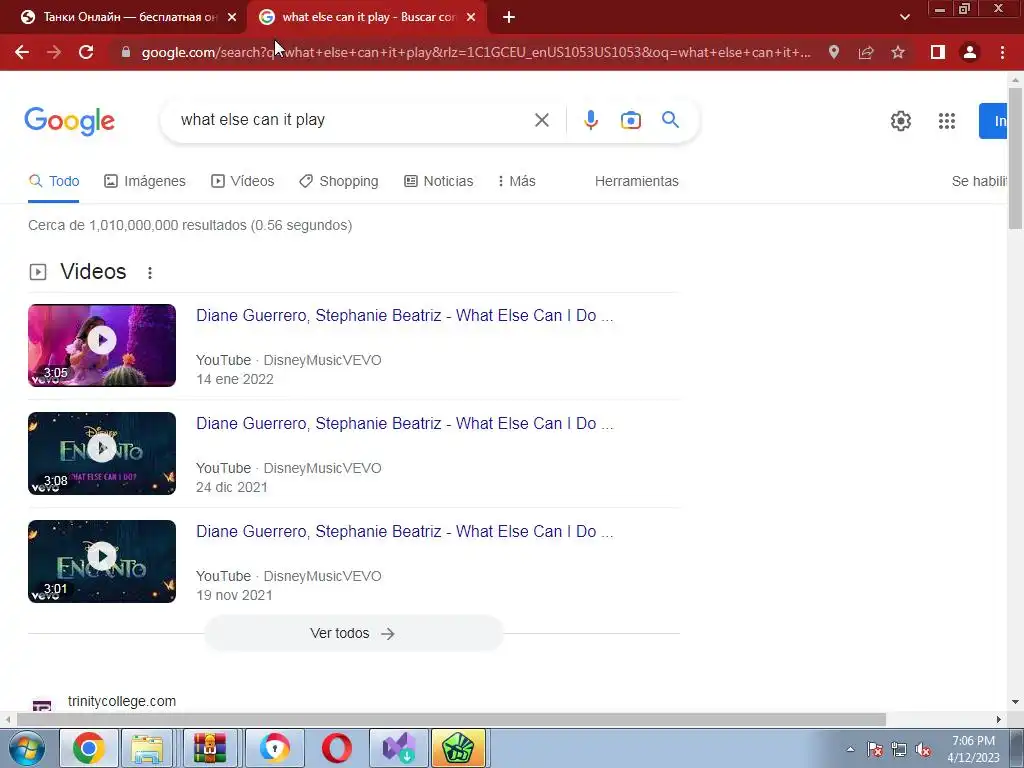Open the Videos section options dots
This screenshot has height=768, width=1024.
(x=150, y=273)
